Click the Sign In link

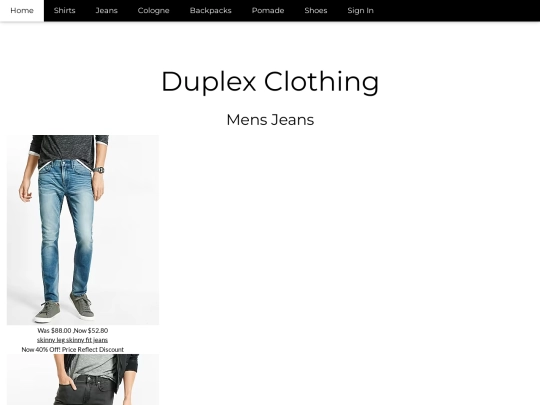[360, 10]
